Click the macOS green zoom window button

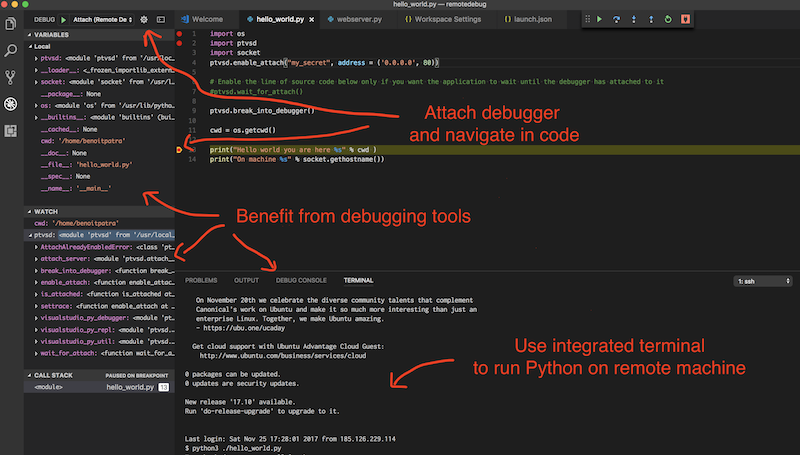coord(25,4)
